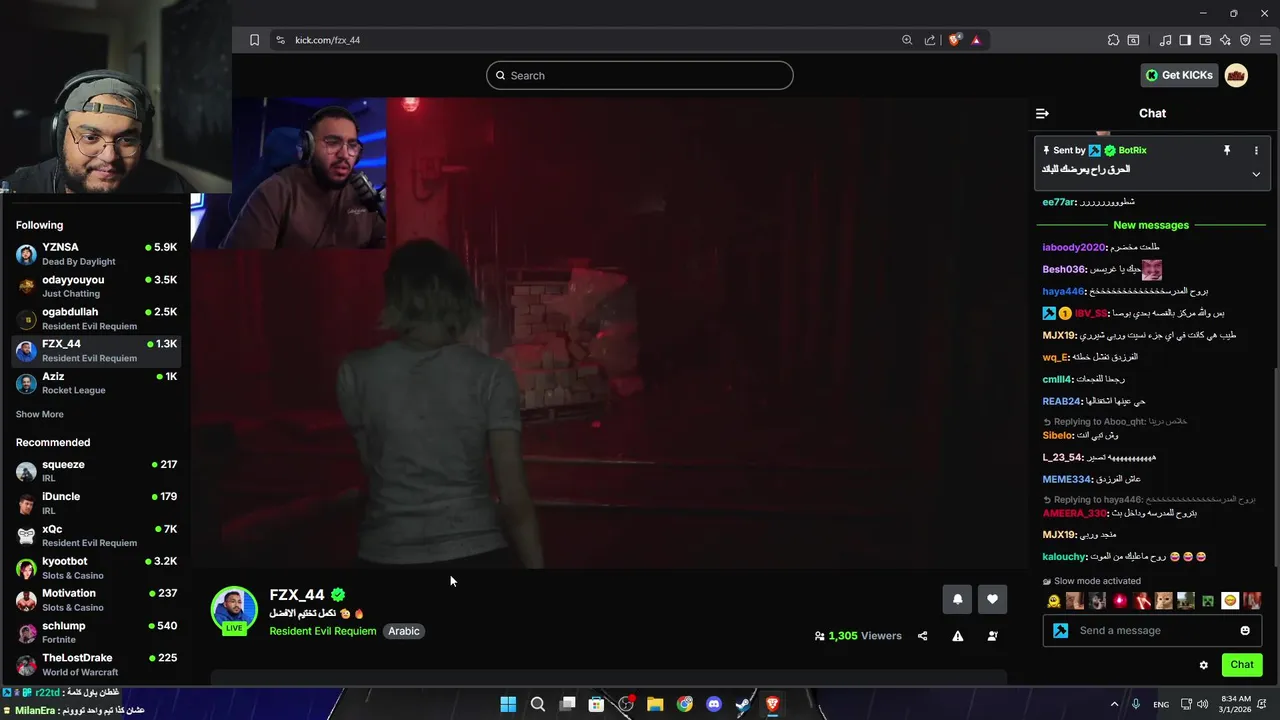Open squeeze recommended channel

(95, 471)
